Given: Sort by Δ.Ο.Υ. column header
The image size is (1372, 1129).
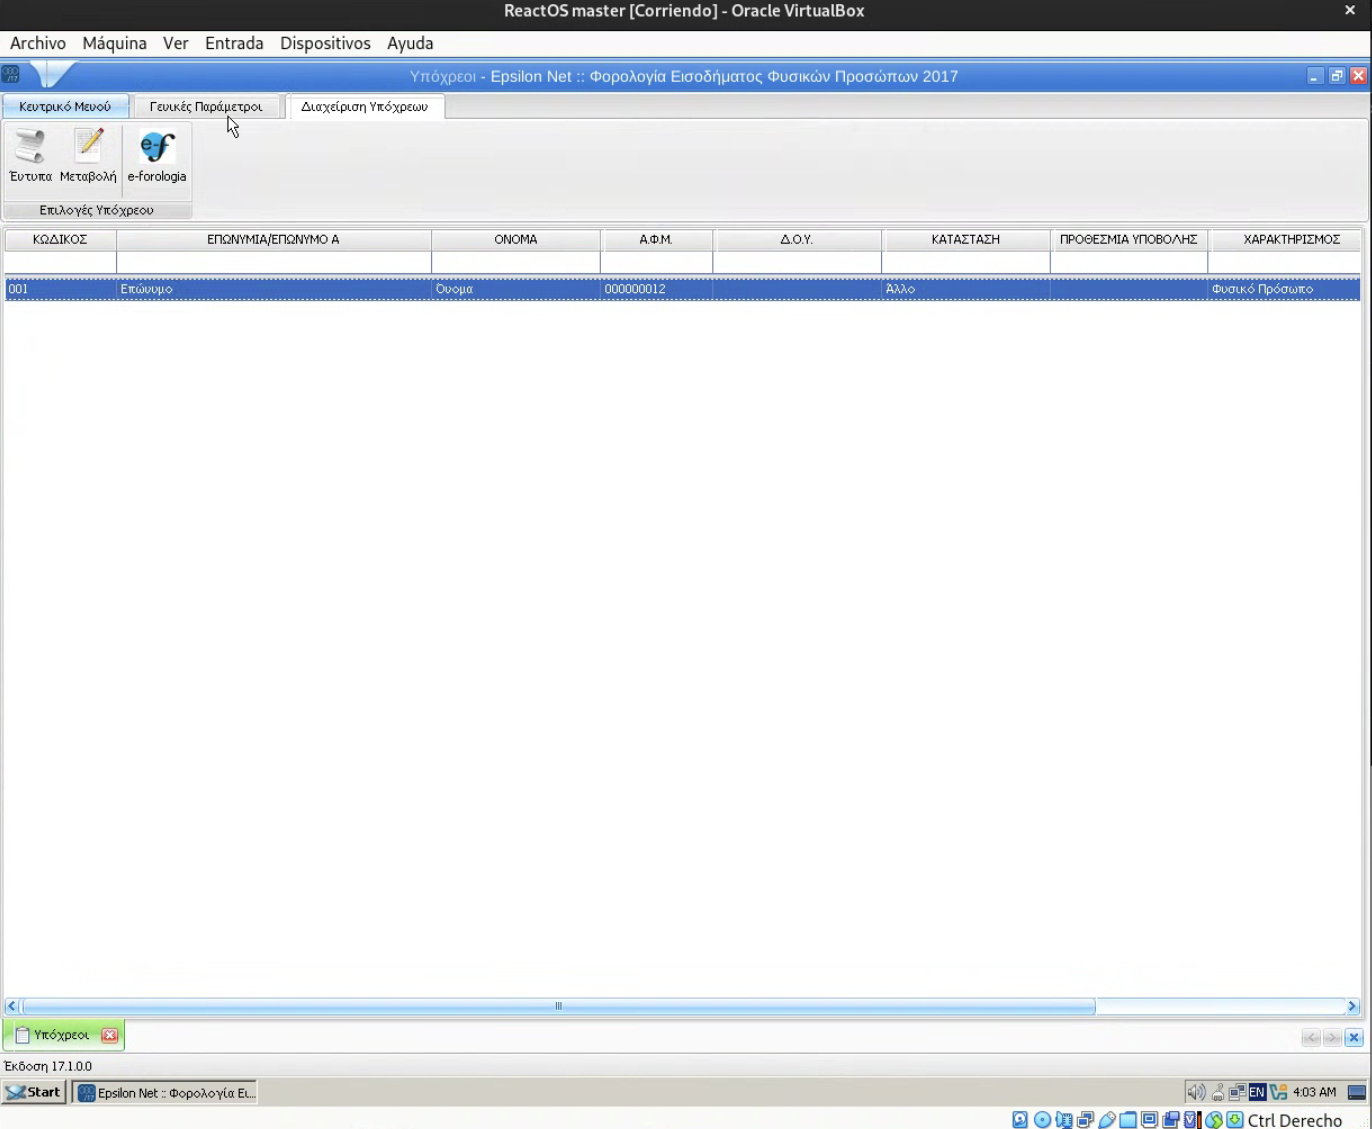Looking at the screenshot, I should coord(797,240).
